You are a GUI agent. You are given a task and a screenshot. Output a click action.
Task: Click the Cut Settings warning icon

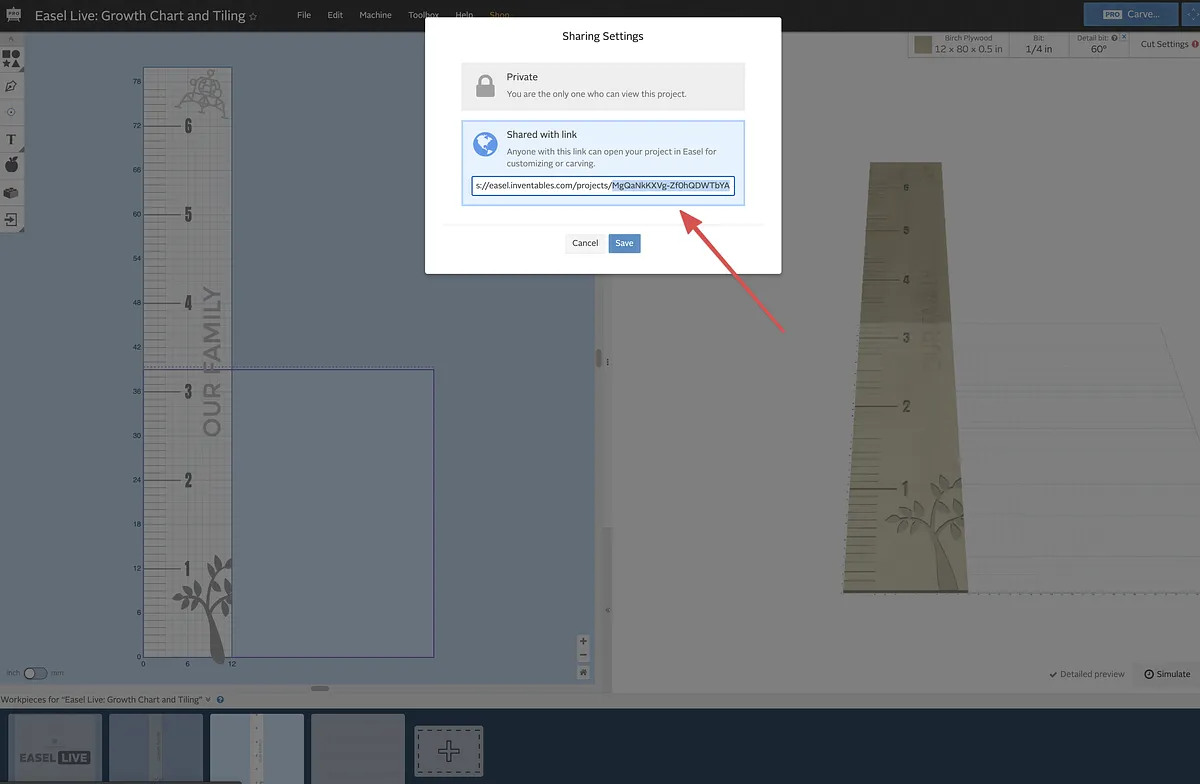(1195, 44)
